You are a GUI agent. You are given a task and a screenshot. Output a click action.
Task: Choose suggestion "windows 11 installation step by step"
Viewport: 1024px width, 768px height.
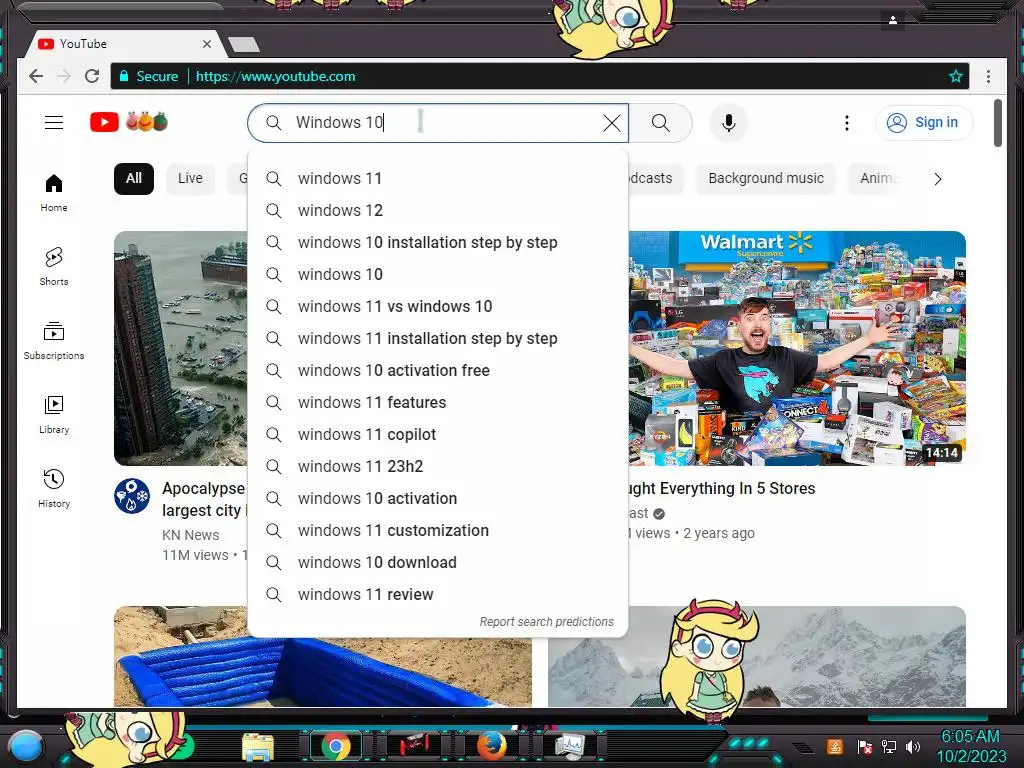[x=438, y=338]
